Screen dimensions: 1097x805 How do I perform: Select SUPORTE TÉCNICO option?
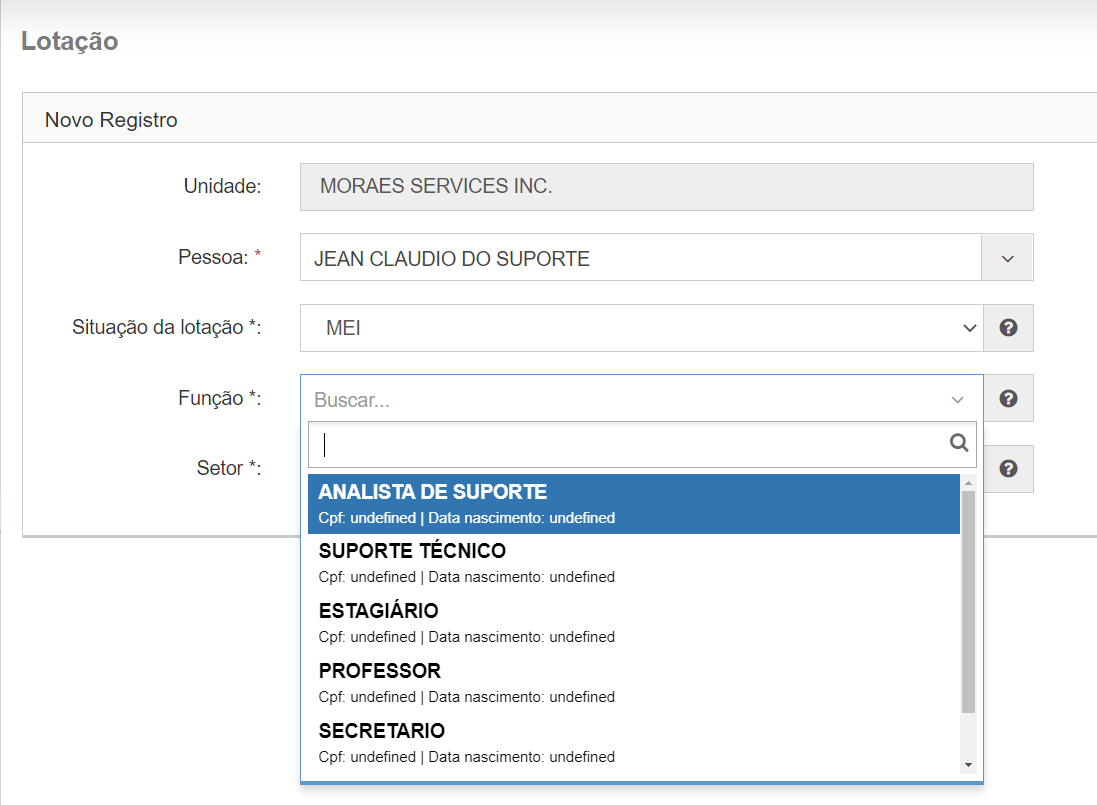pyautogui.click(x=634, y=563)
